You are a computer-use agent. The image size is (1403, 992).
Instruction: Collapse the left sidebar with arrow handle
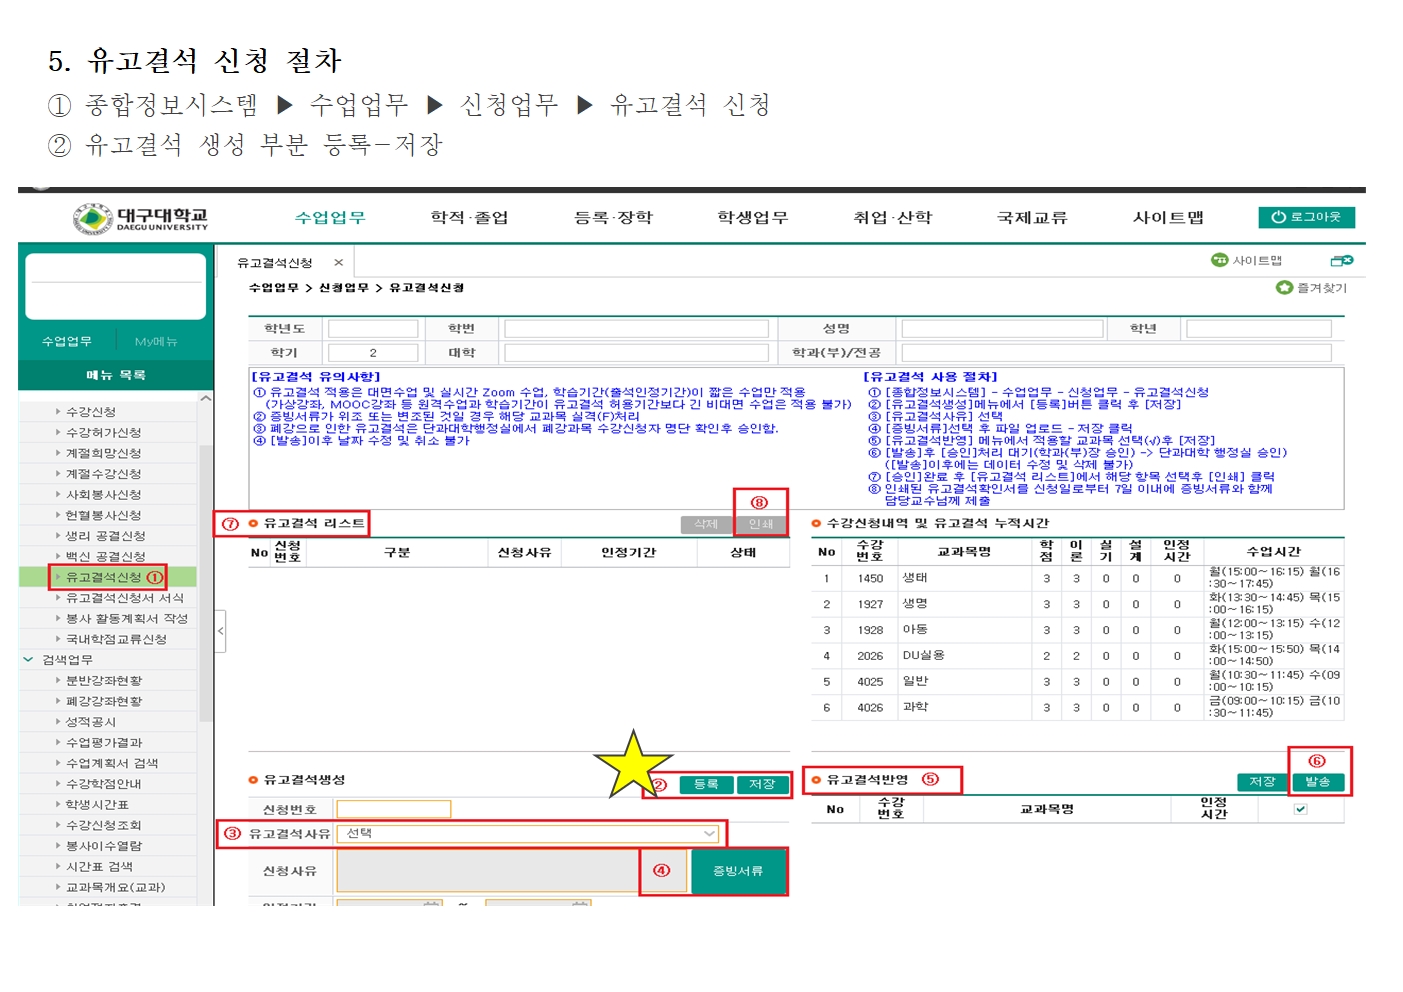click(x=220, y=631)
